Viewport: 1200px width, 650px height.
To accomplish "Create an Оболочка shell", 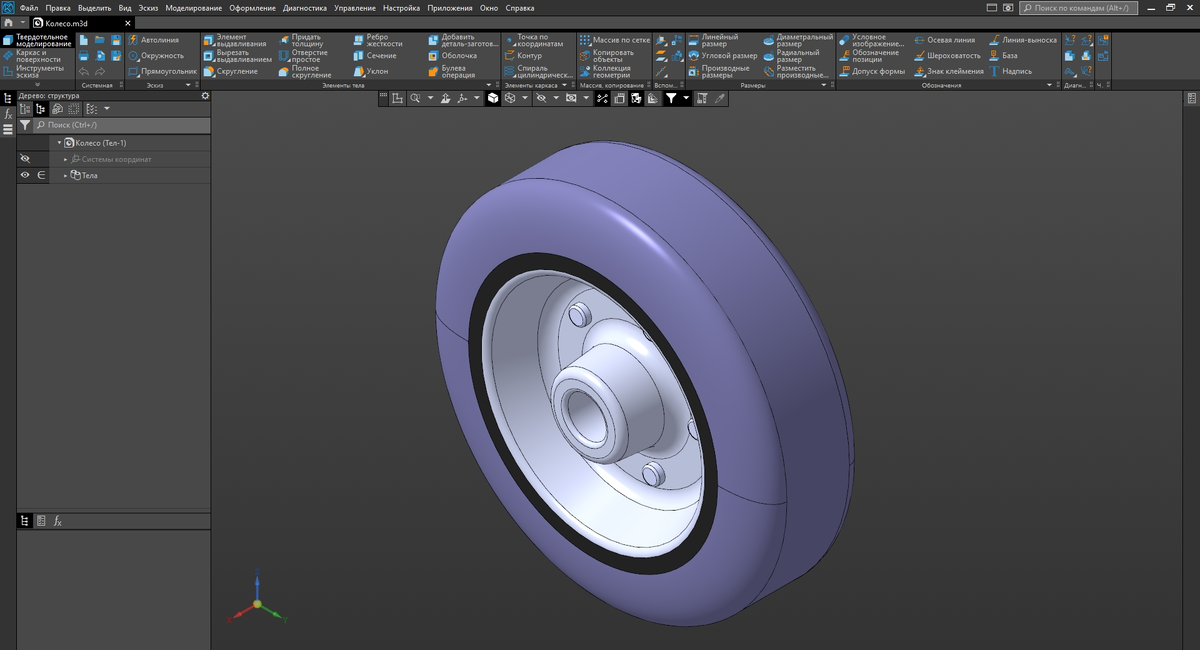I will [x=452, y=56].
